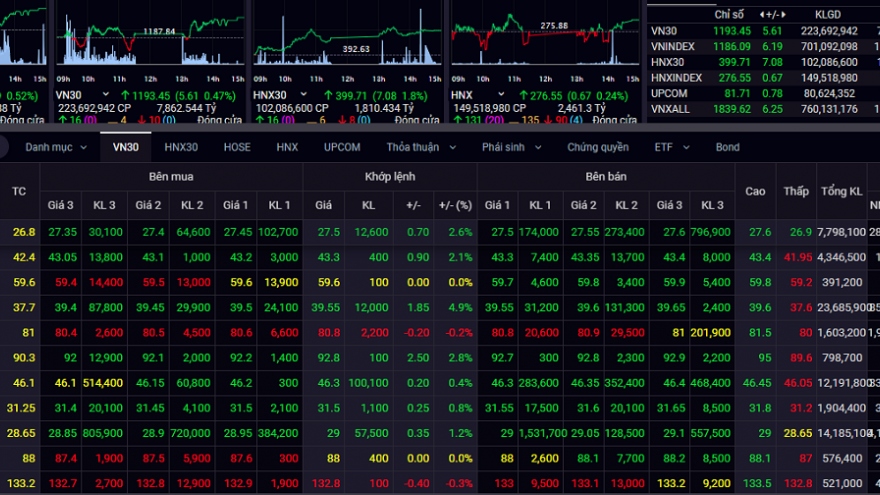Select HNXINDEX row in index summary
The width and height of the screenshot is (880, 495).
tap(763, 78)
